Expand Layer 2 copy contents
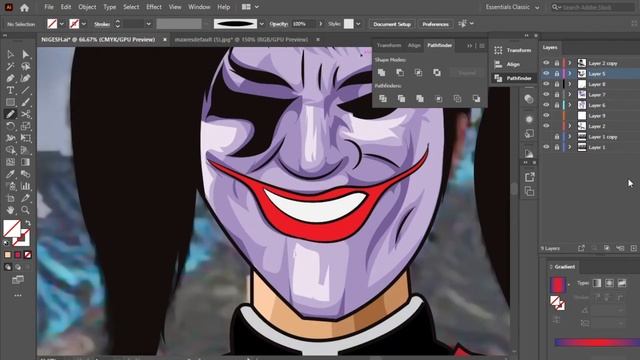640x360 pixels. tap(570, 63)
